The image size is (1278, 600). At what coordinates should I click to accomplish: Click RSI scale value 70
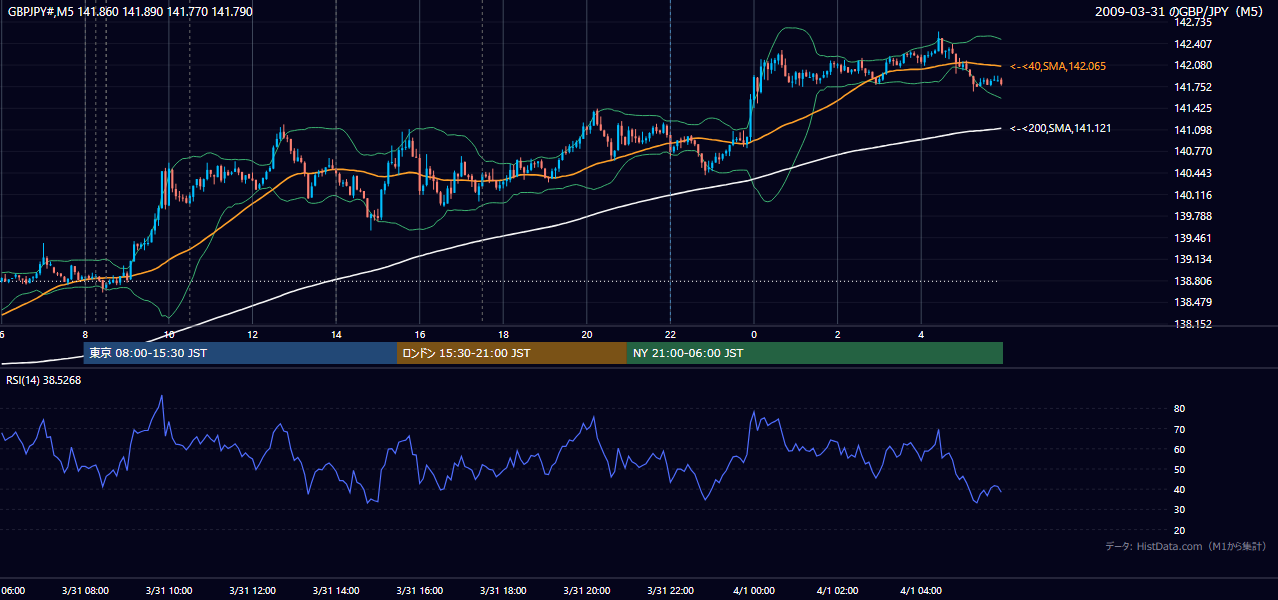click(x=1179, y=429)
